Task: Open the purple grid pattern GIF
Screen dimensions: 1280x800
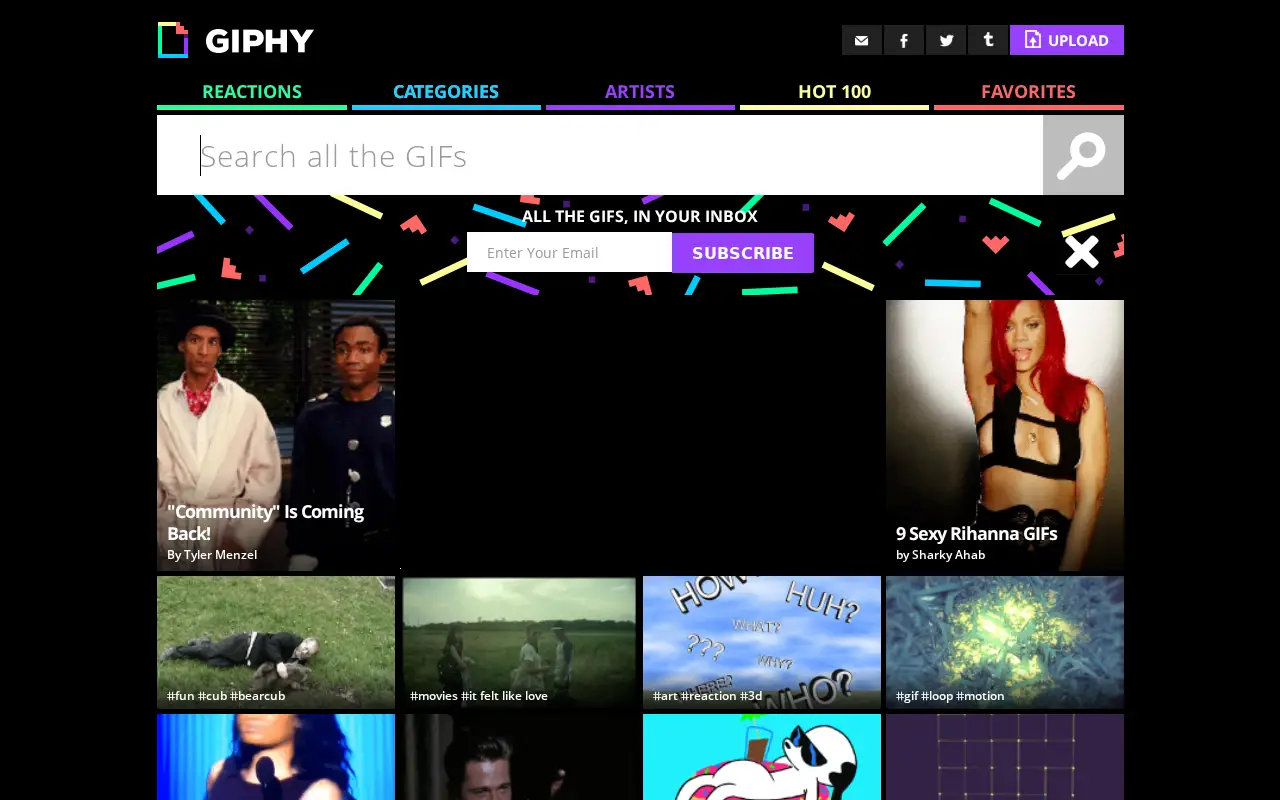Action: (1005, 757)
